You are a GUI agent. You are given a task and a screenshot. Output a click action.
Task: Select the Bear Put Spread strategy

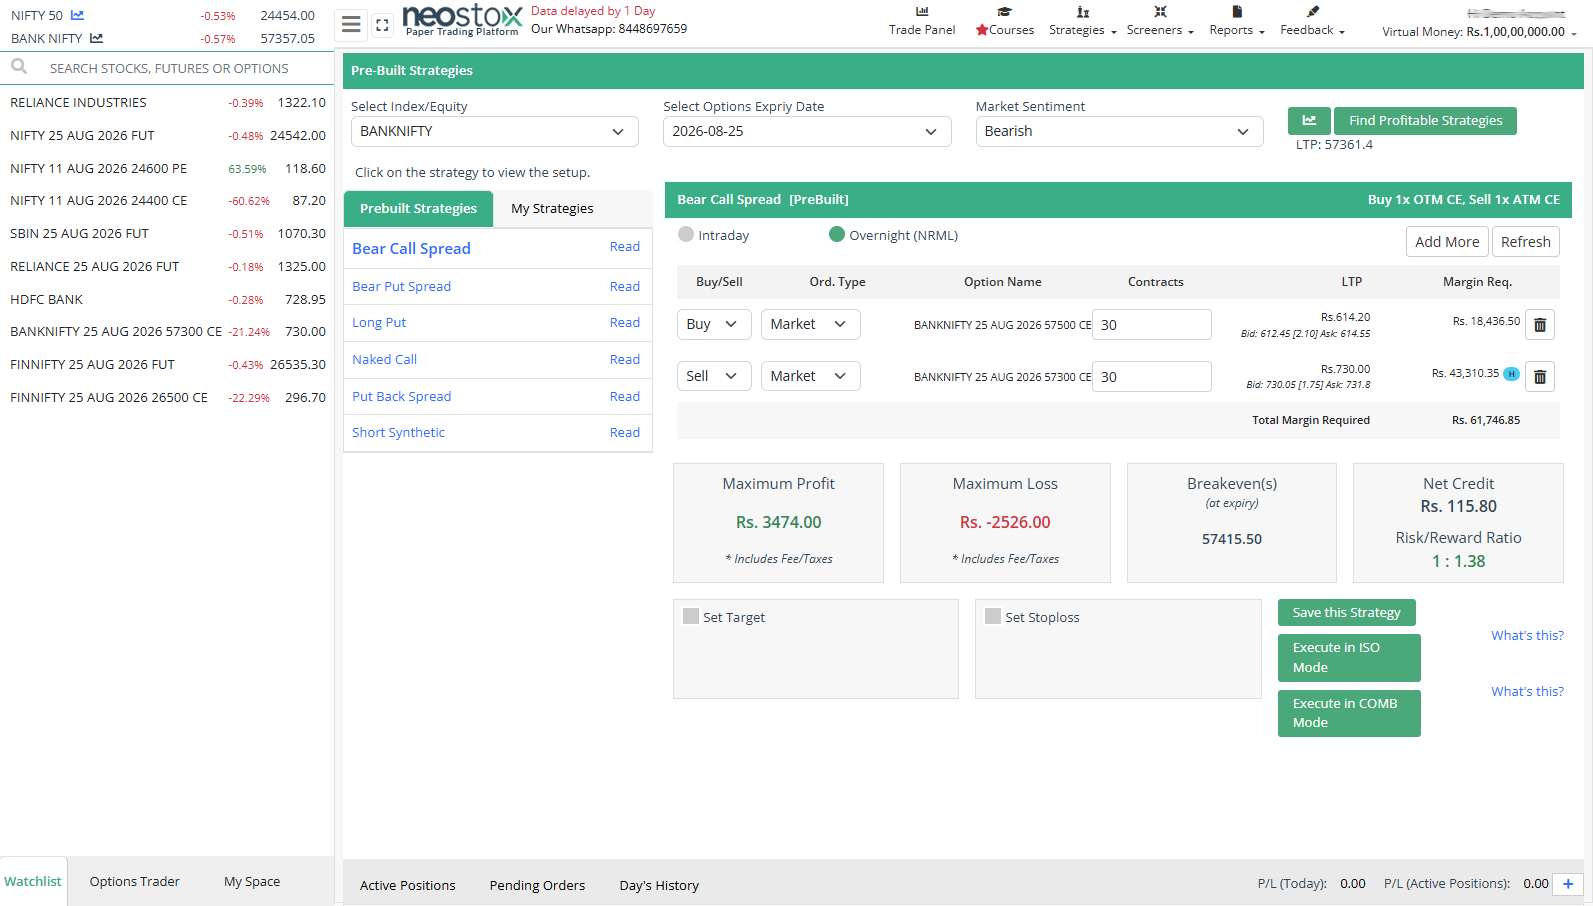pos(401,286)
